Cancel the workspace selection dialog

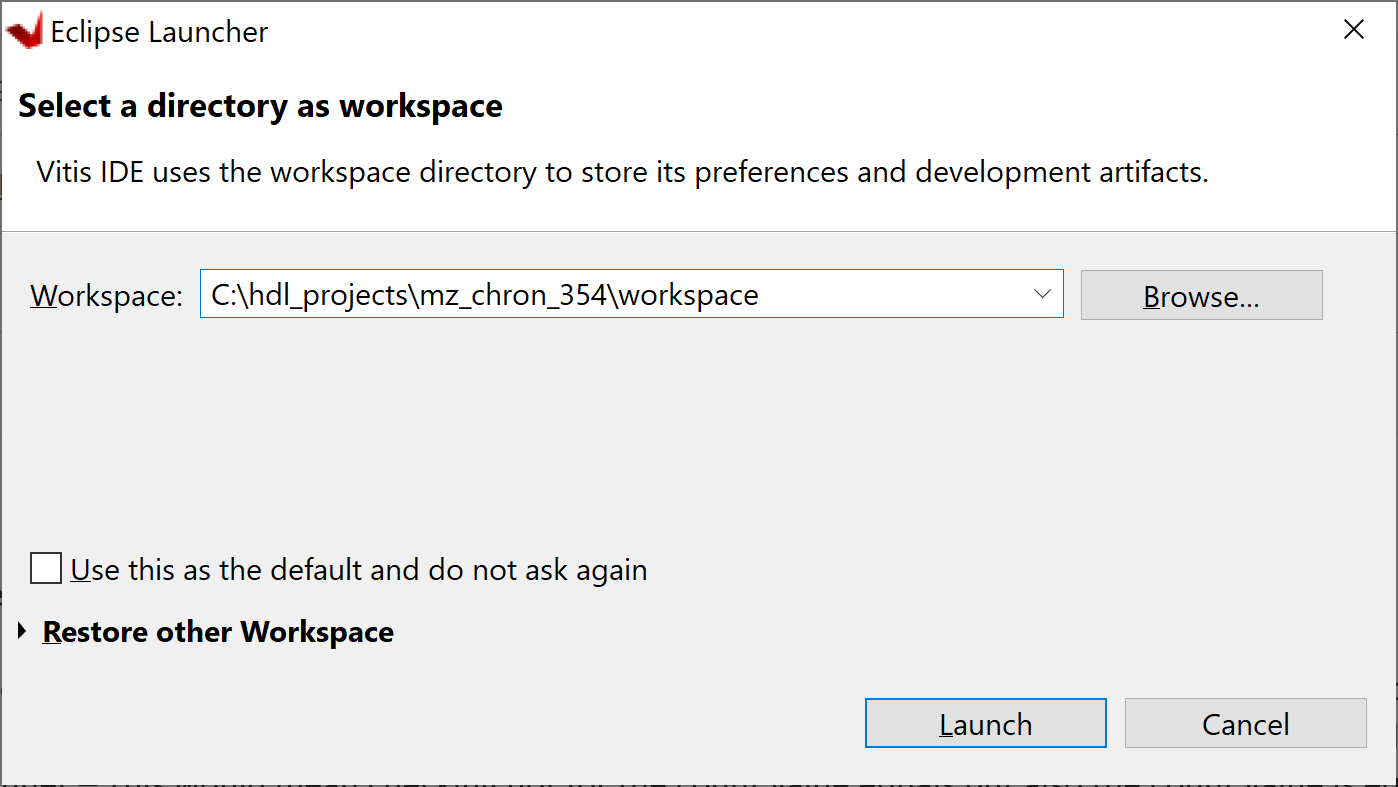pyautogui.click(x=1245, y=723)
